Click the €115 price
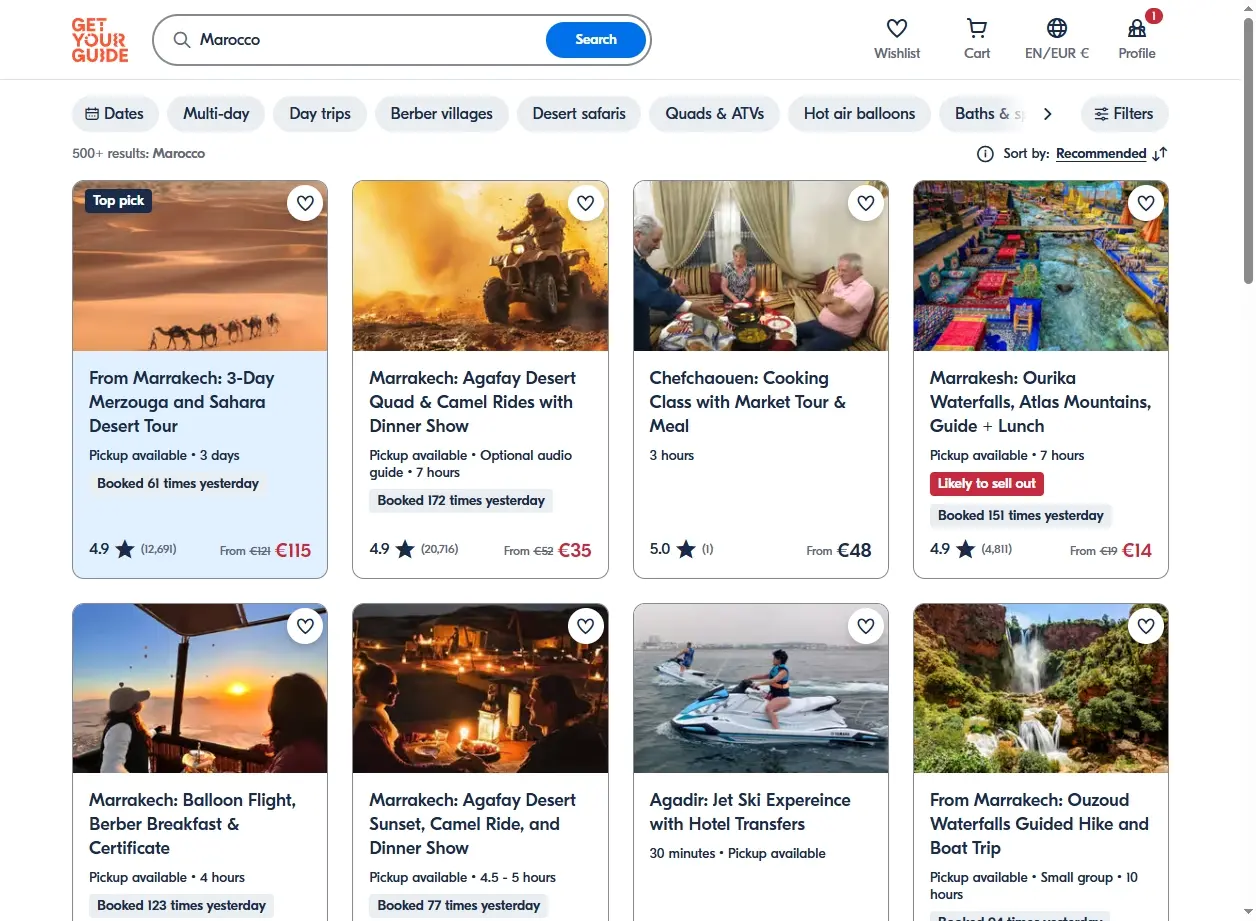The width and height of the screenshot is (1256, 921). [x=294, y=549]
